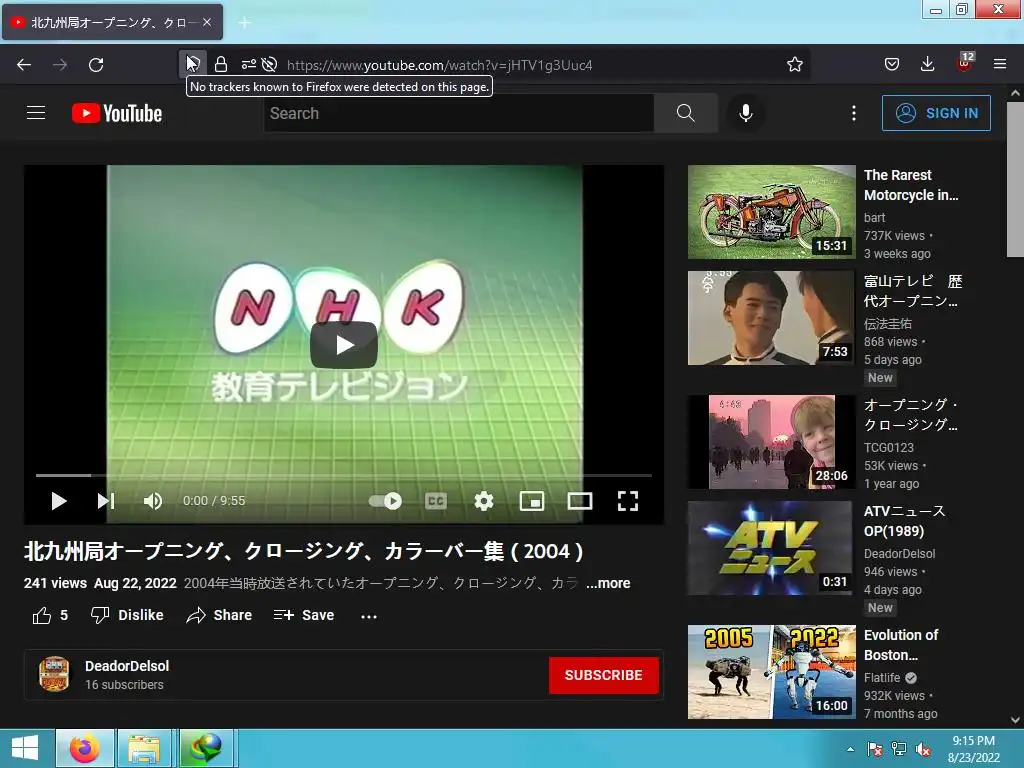Click the Dislike button
The width and height of the screenshot is (1024, 768).
tap(127, 615)
